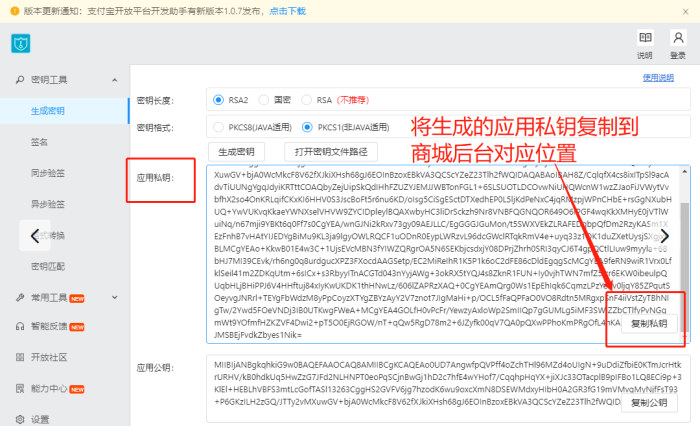Go to next image with right arrow
The width and height of the screenshot is (700, 426).
coord(665,235)
